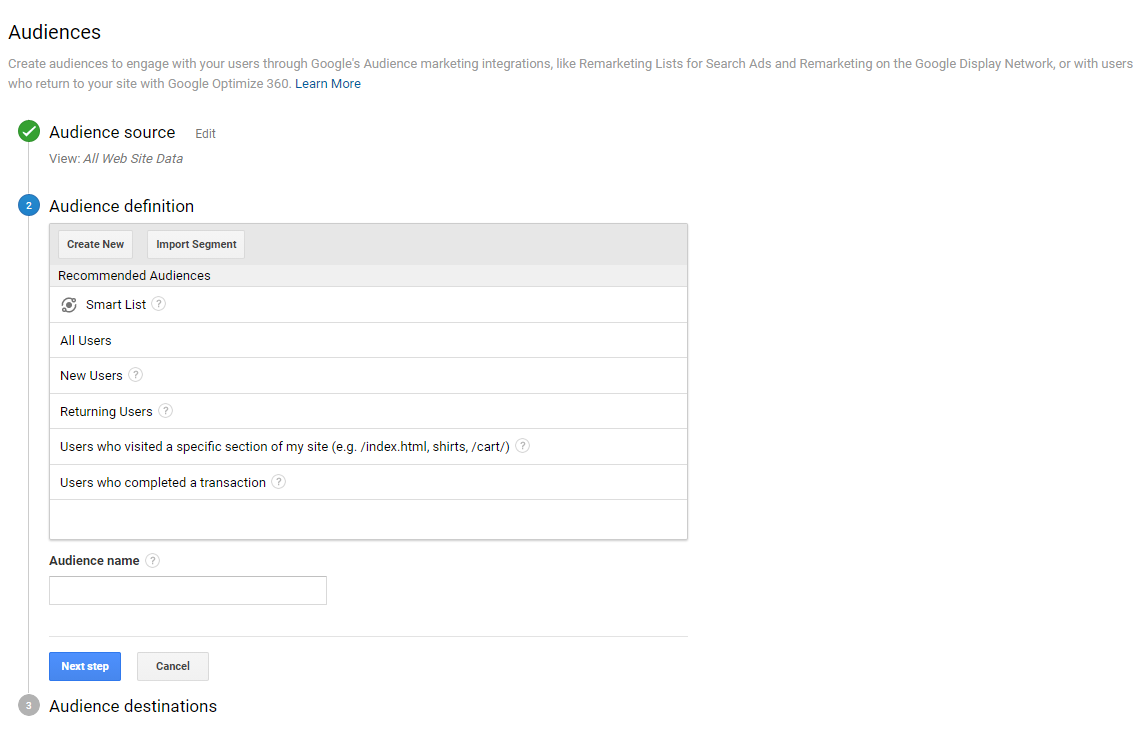Click help icon for specific section visitors
The width and height of the screenshot is (1144, 731).
523,446
